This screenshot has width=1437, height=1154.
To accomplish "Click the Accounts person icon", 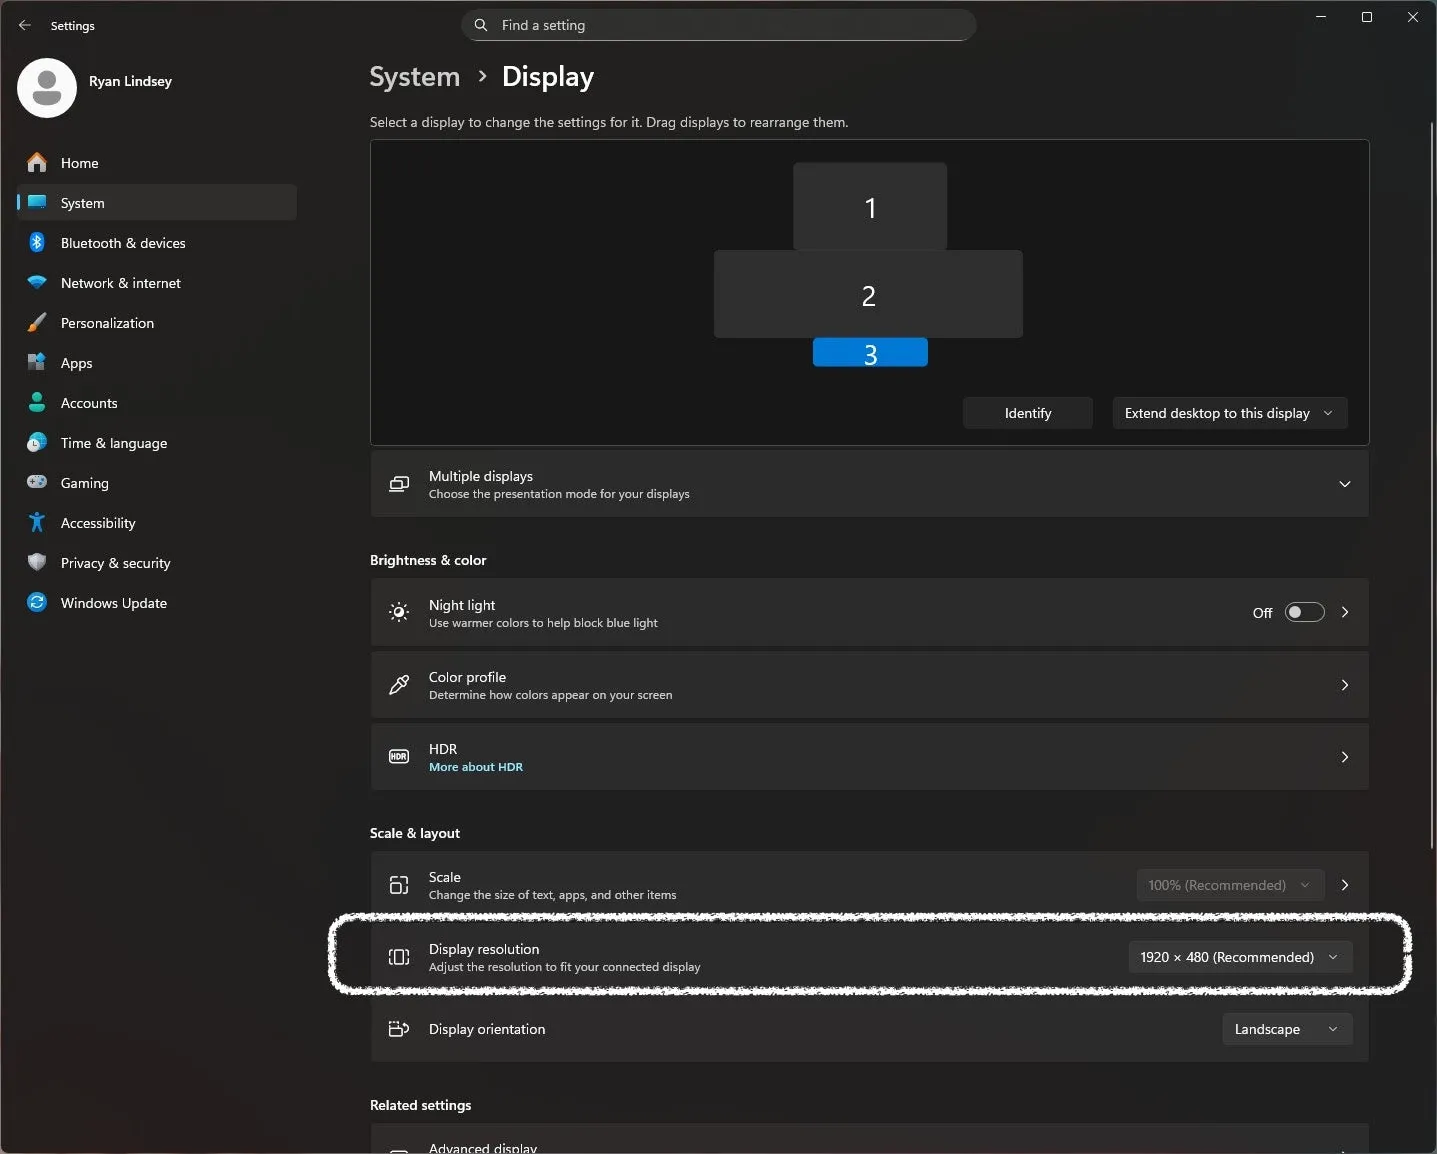I will [37, 402].
